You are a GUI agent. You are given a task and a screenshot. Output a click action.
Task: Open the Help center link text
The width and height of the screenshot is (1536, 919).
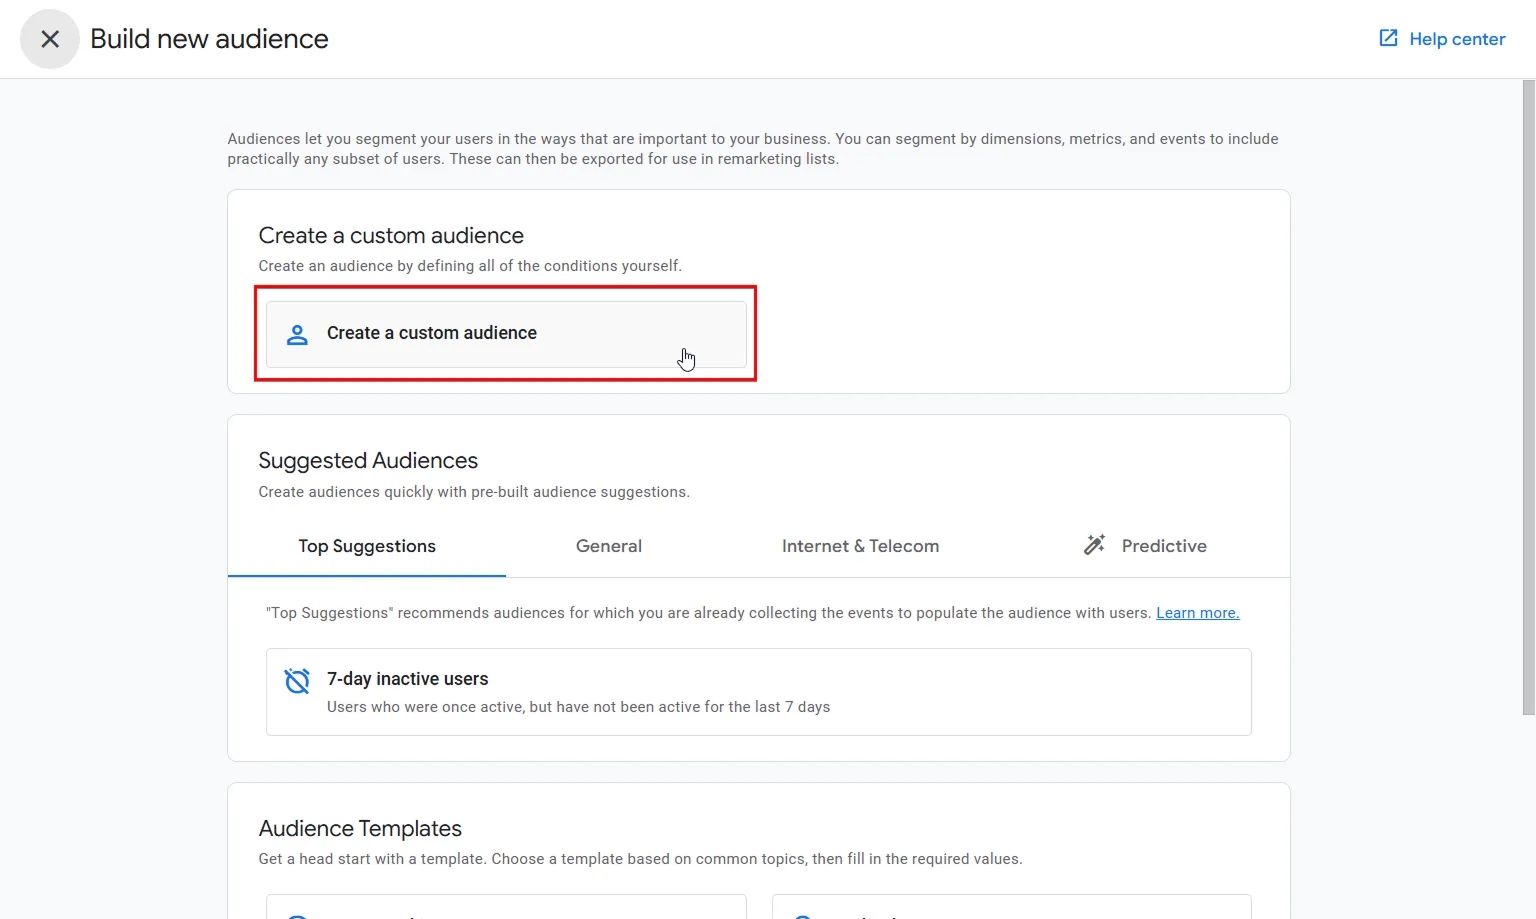click(1457, 39)
